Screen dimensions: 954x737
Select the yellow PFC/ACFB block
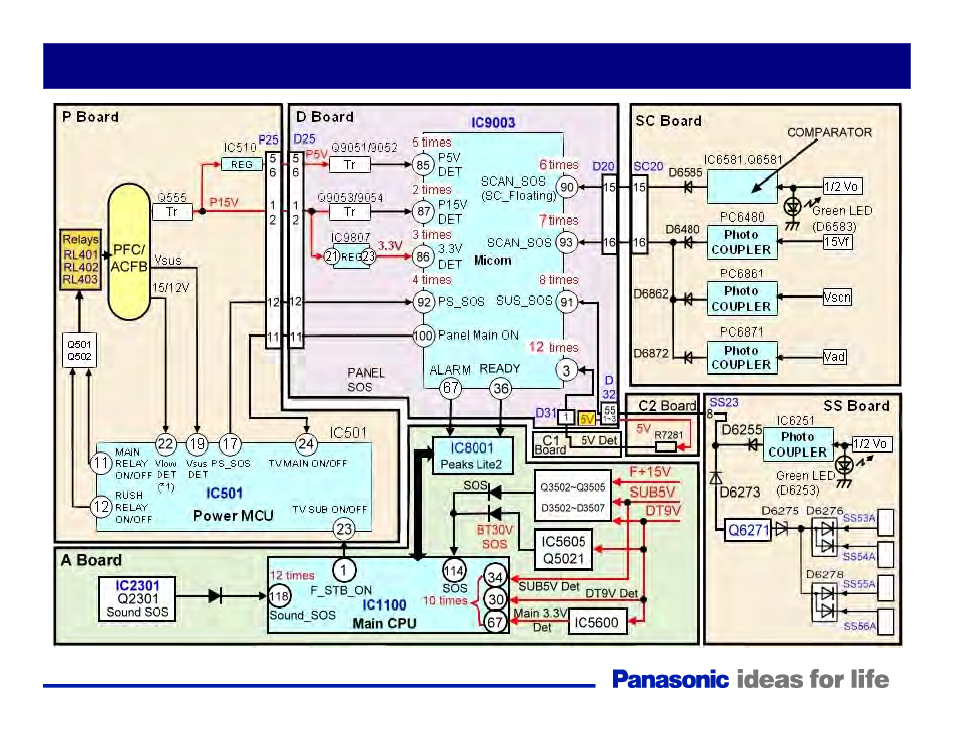point(129,252)
